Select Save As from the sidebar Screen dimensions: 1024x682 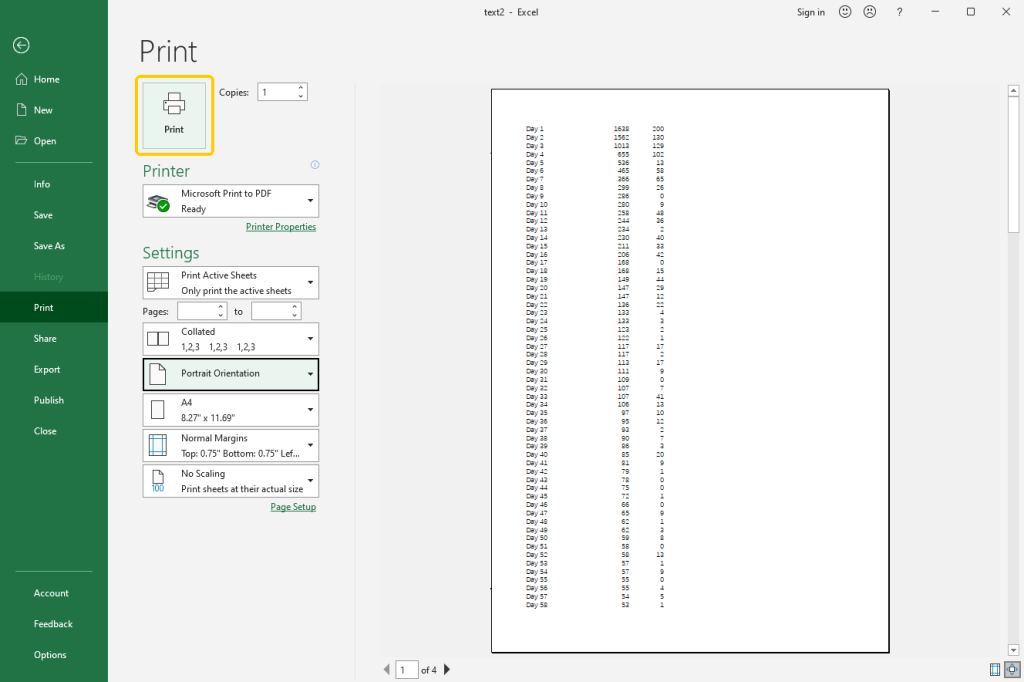[x=52, y=245]
